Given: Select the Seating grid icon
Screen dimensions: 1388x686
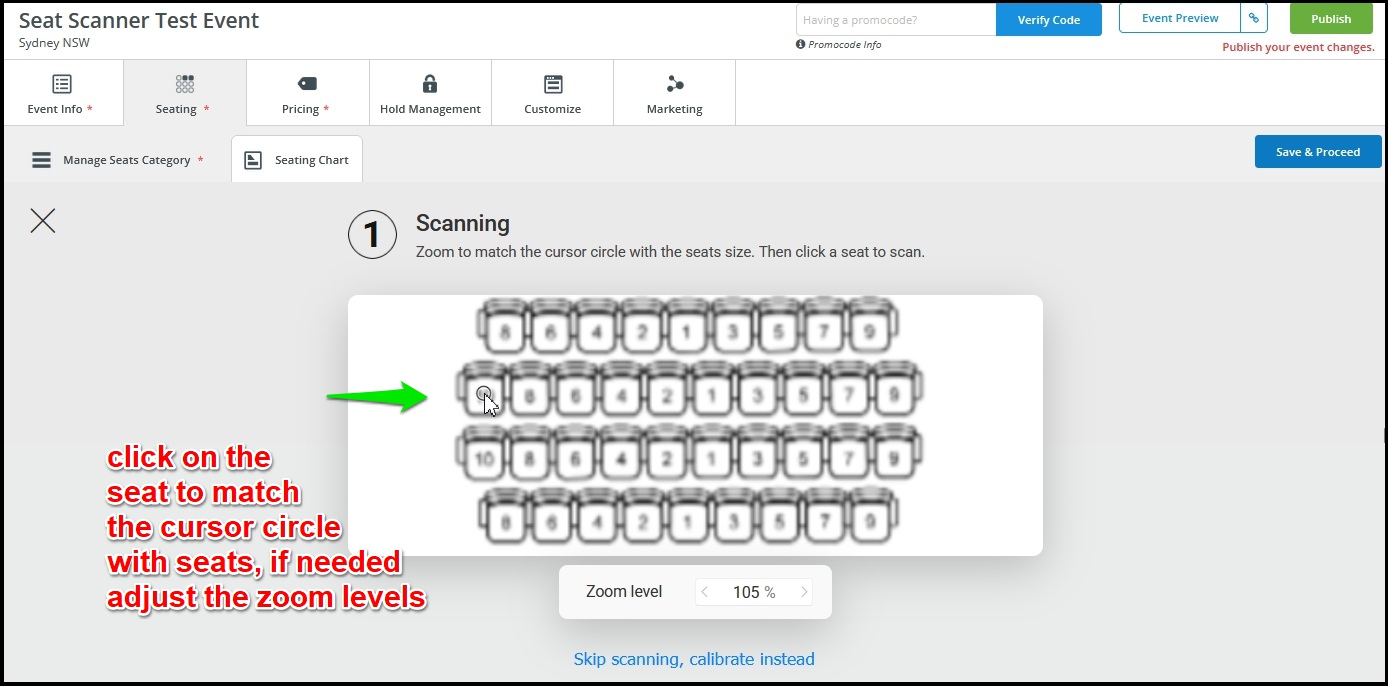Looking at the screenshot, I should [x=185, y=84].
